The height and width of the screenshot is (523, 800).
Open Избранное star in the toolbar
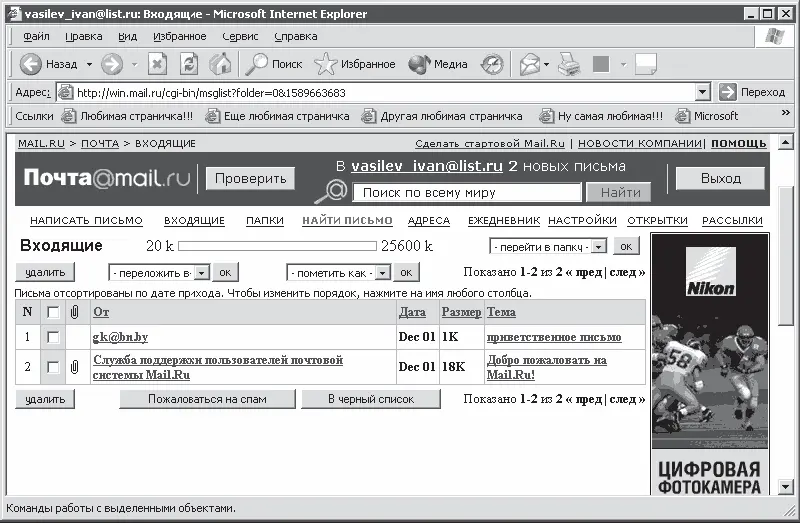pos(355,64)
